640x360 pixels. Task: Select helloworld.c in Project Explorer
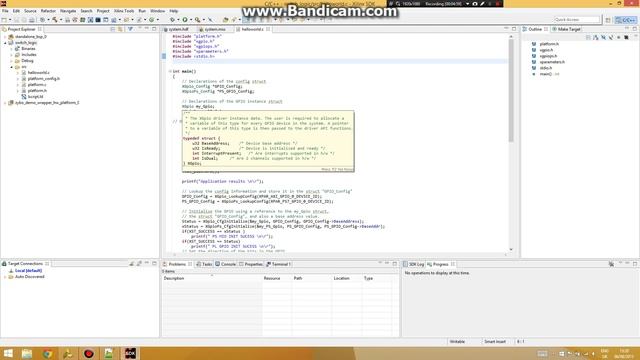38,73
